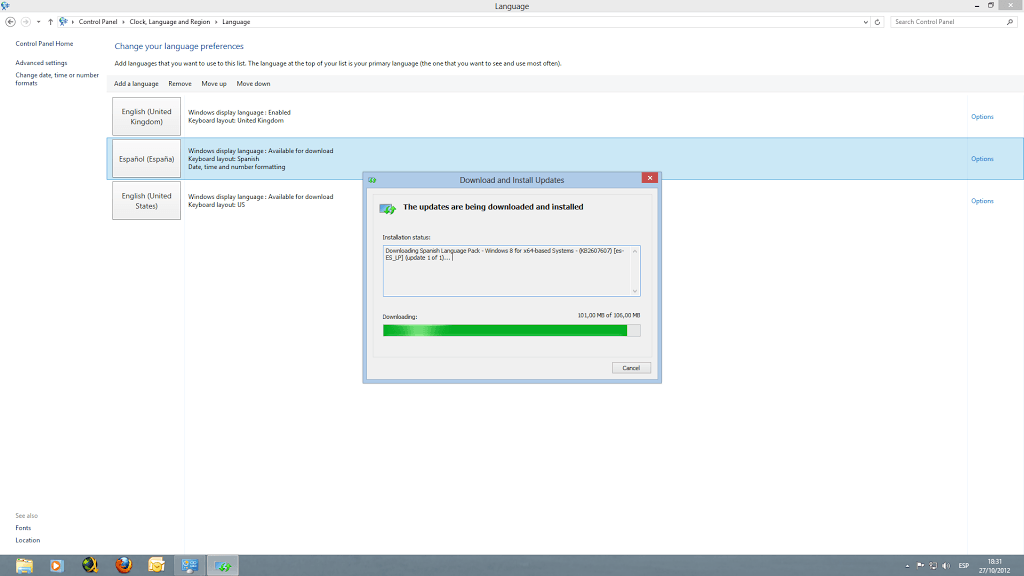Close the Download and Install Updates dialog
The height and width of the screenshot is (576, 1024).
click(x=650, y=178)
